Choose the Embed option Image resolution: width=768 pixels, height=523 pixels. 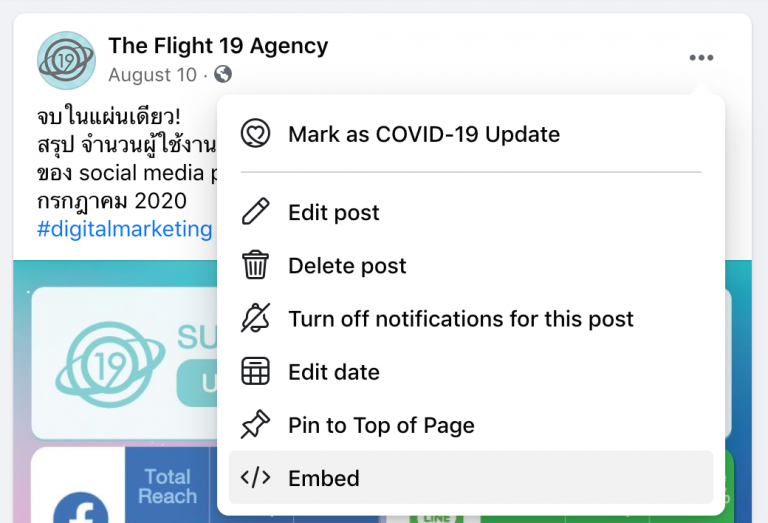click(471, 477)
